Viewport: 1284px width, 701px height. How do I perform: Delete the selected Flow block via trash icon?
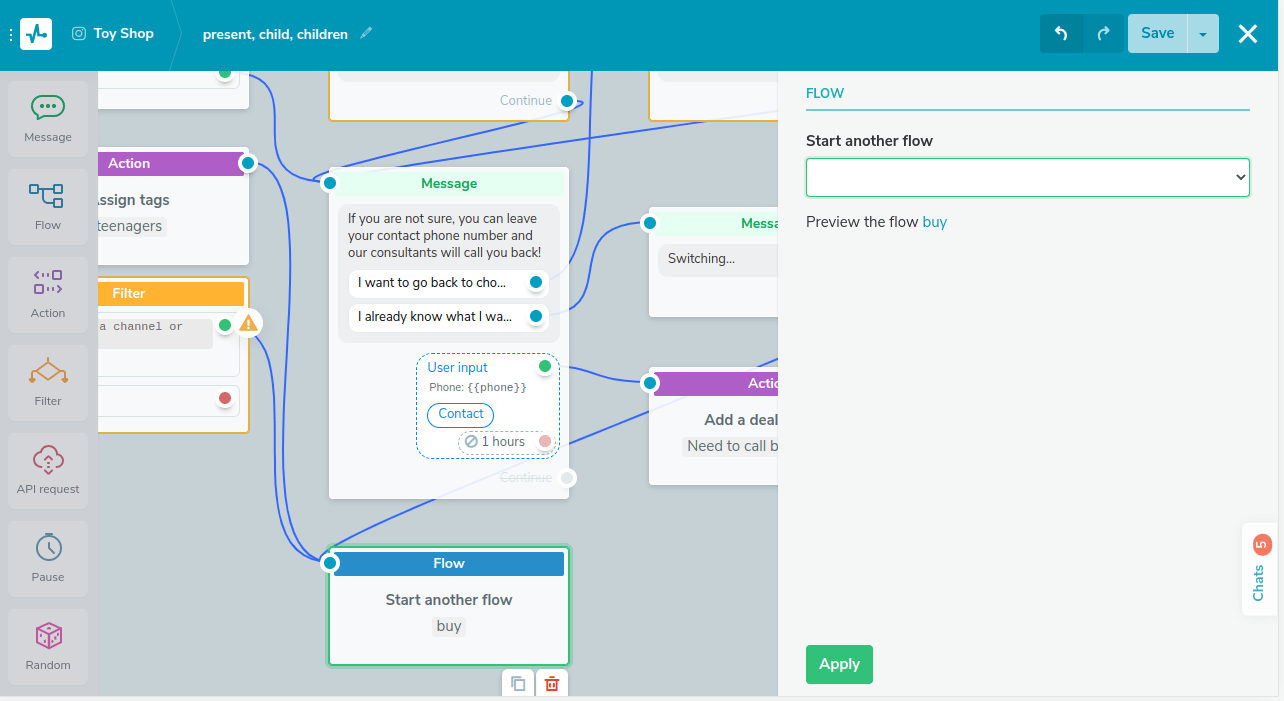[x=551, y=684]
